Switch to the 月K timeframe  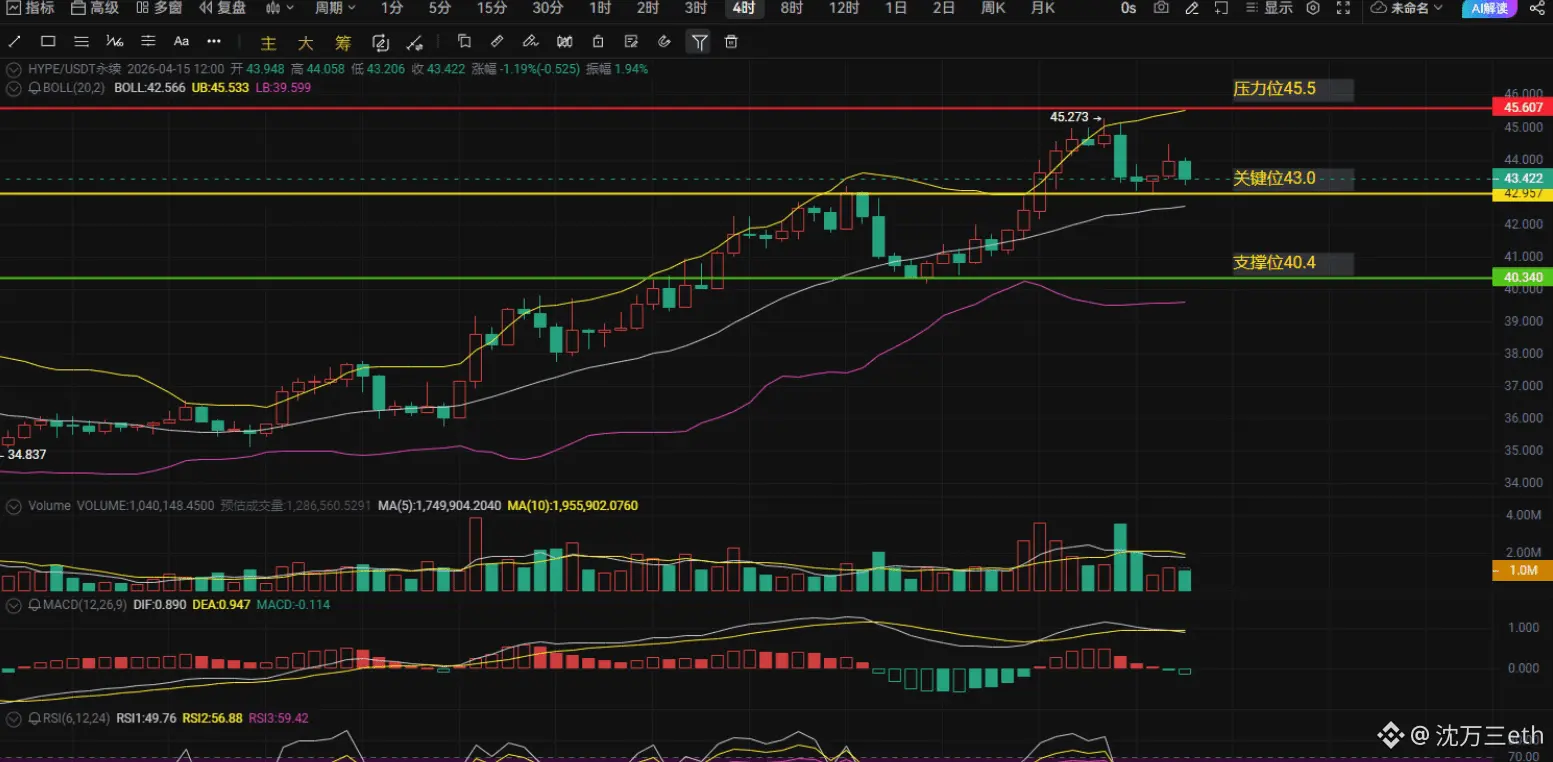pos(1043,8)
